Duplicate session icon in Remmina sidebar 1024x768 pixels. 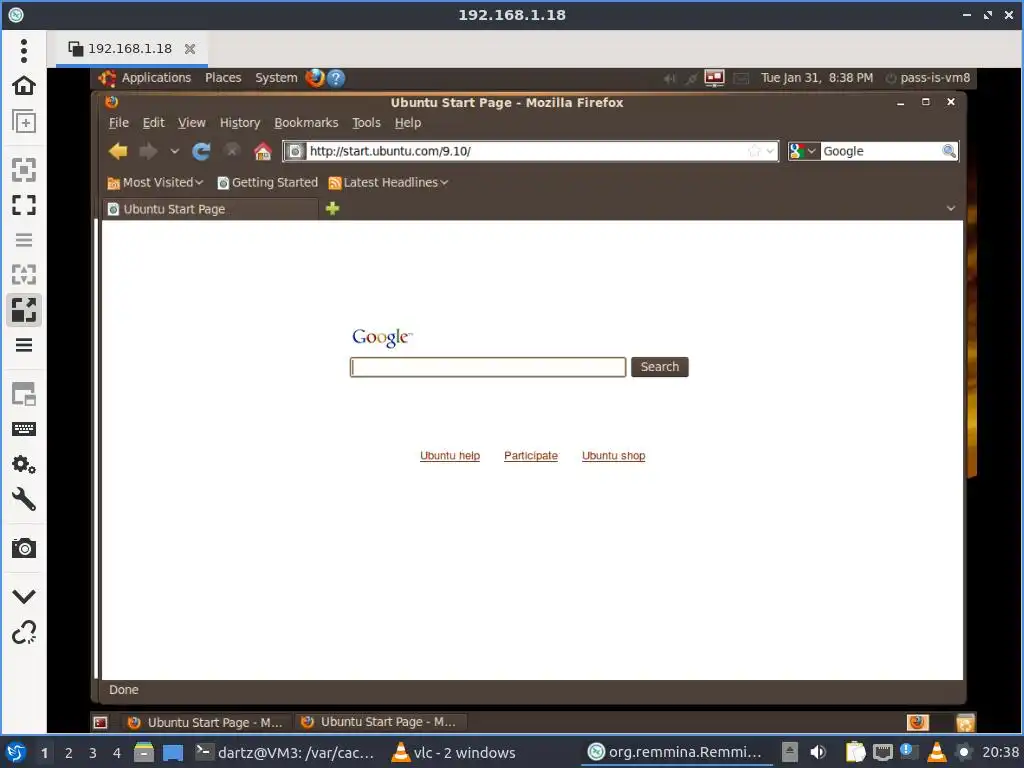(x=24, y=121)
